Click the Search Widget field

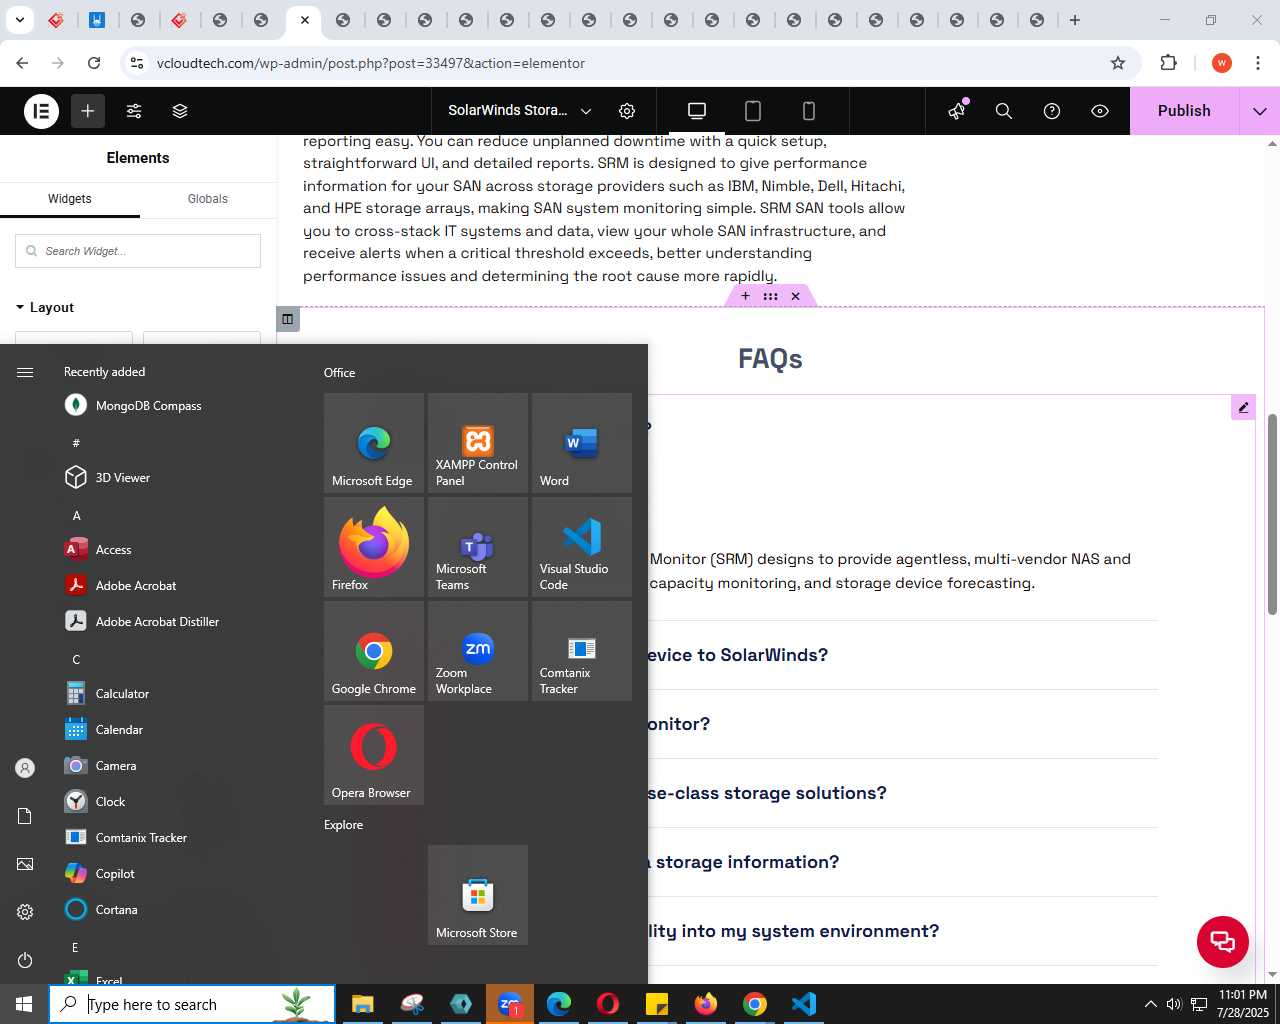138,251
